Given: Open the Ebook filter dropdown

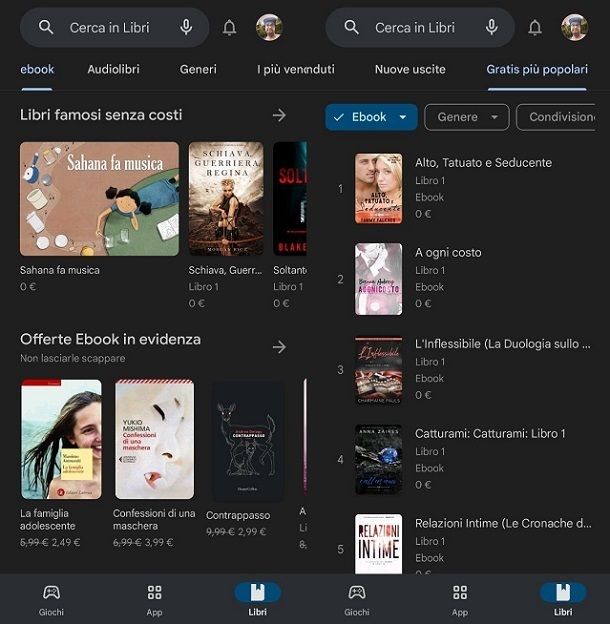Looking at the screenshot, I should click(371, 117).
